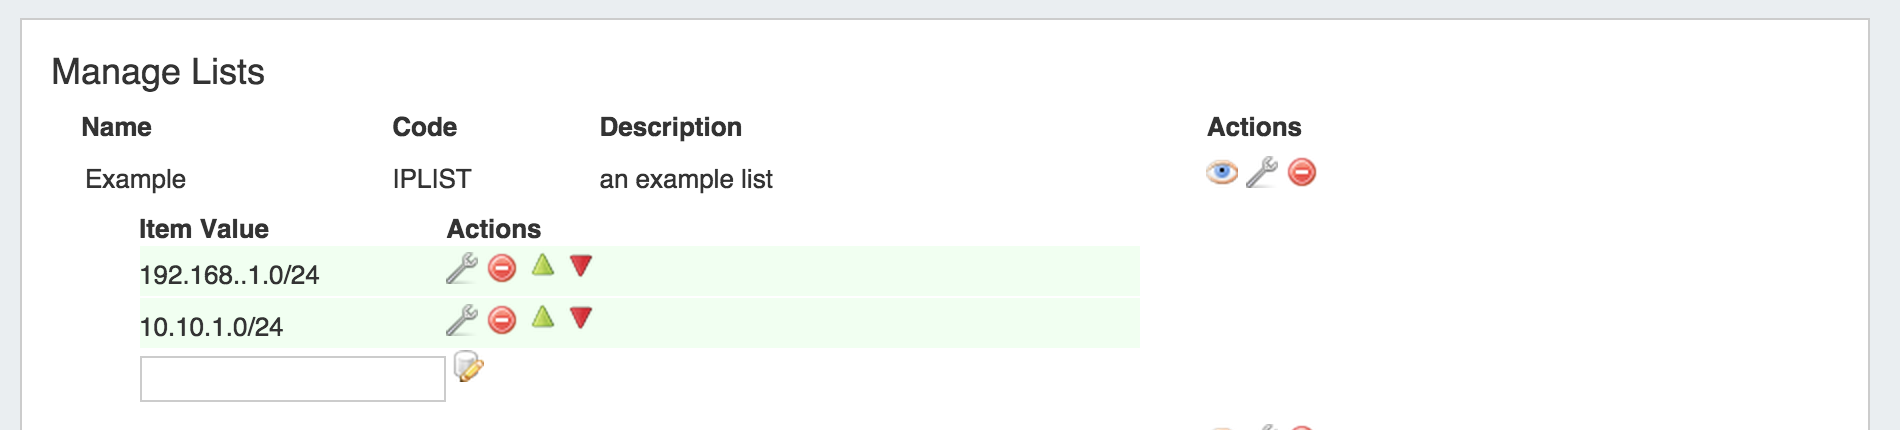This screenshot has width=1900, height=430.
Task: Edit the 10.10.1.0/24 item
Action: [x=461, y=320]
